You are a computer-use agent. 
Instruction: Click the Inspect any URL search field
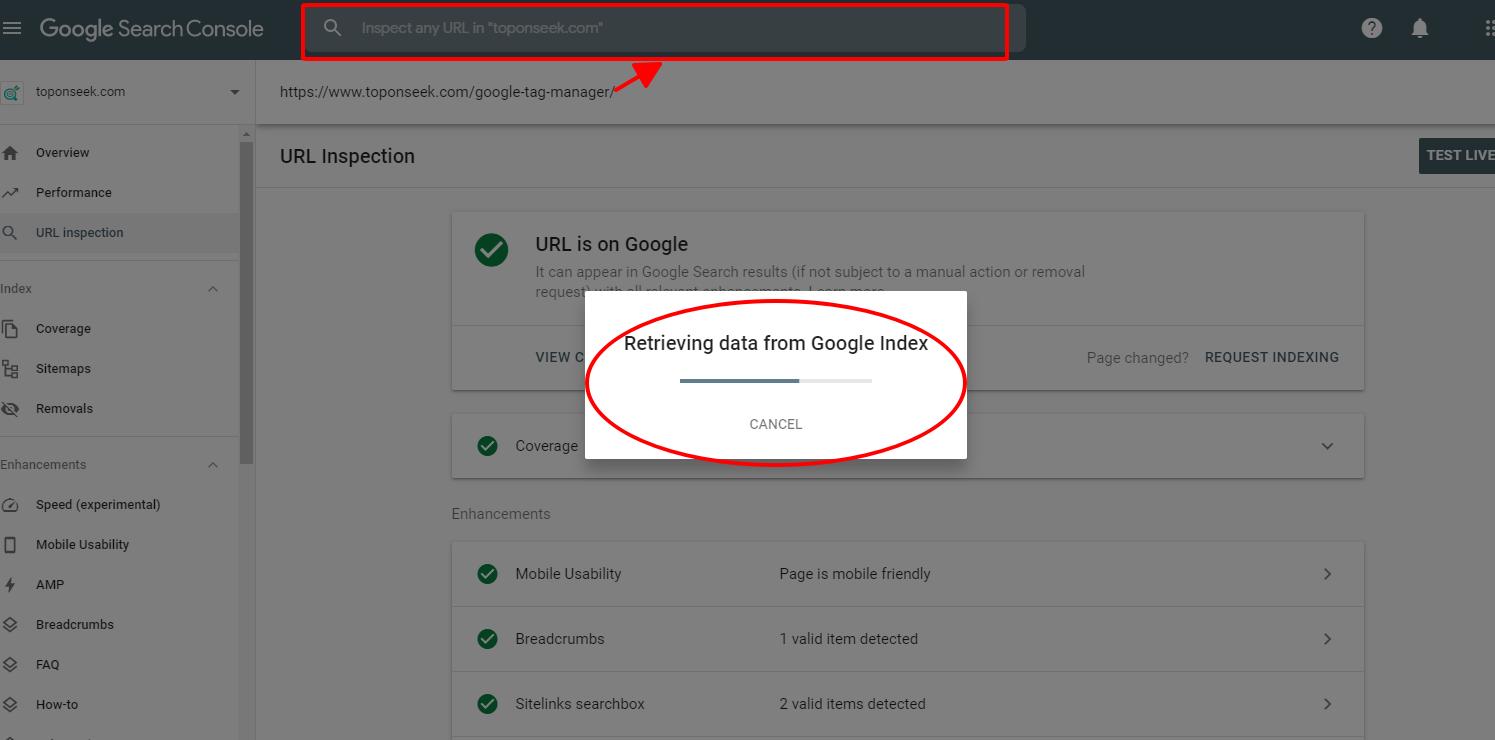[660, 28]
